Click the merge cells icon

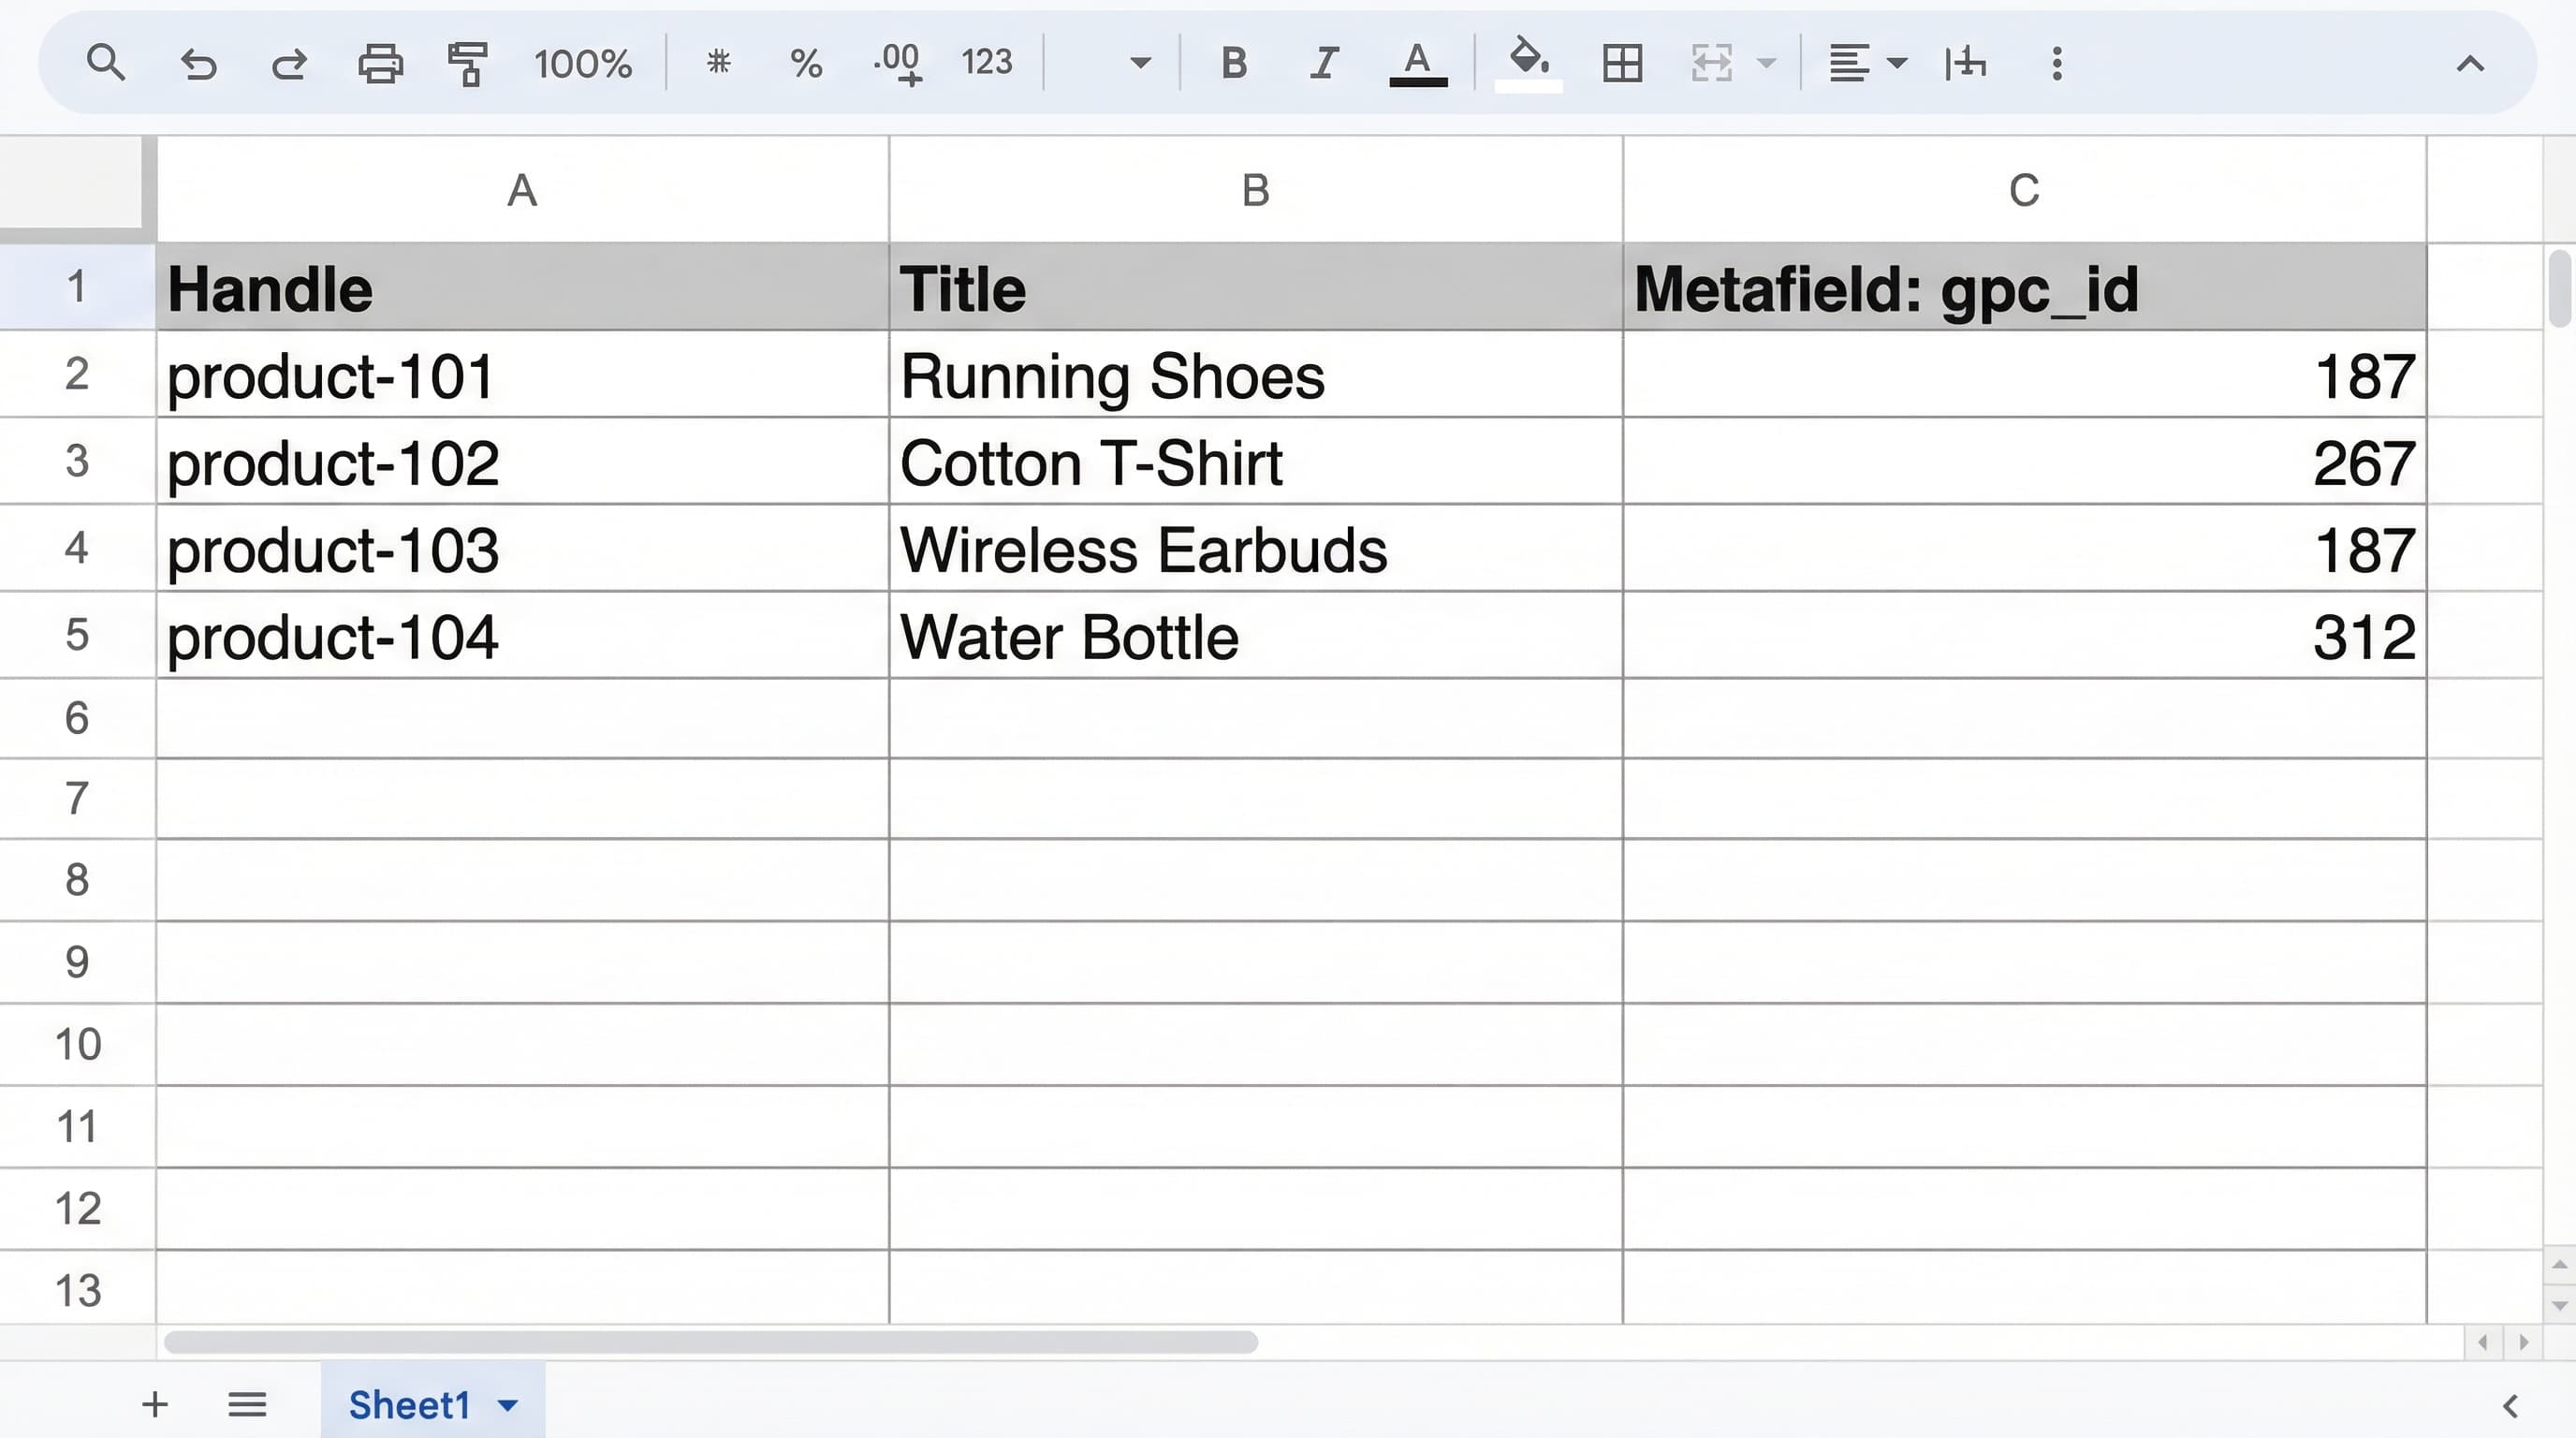click(x=1712, y=64)
